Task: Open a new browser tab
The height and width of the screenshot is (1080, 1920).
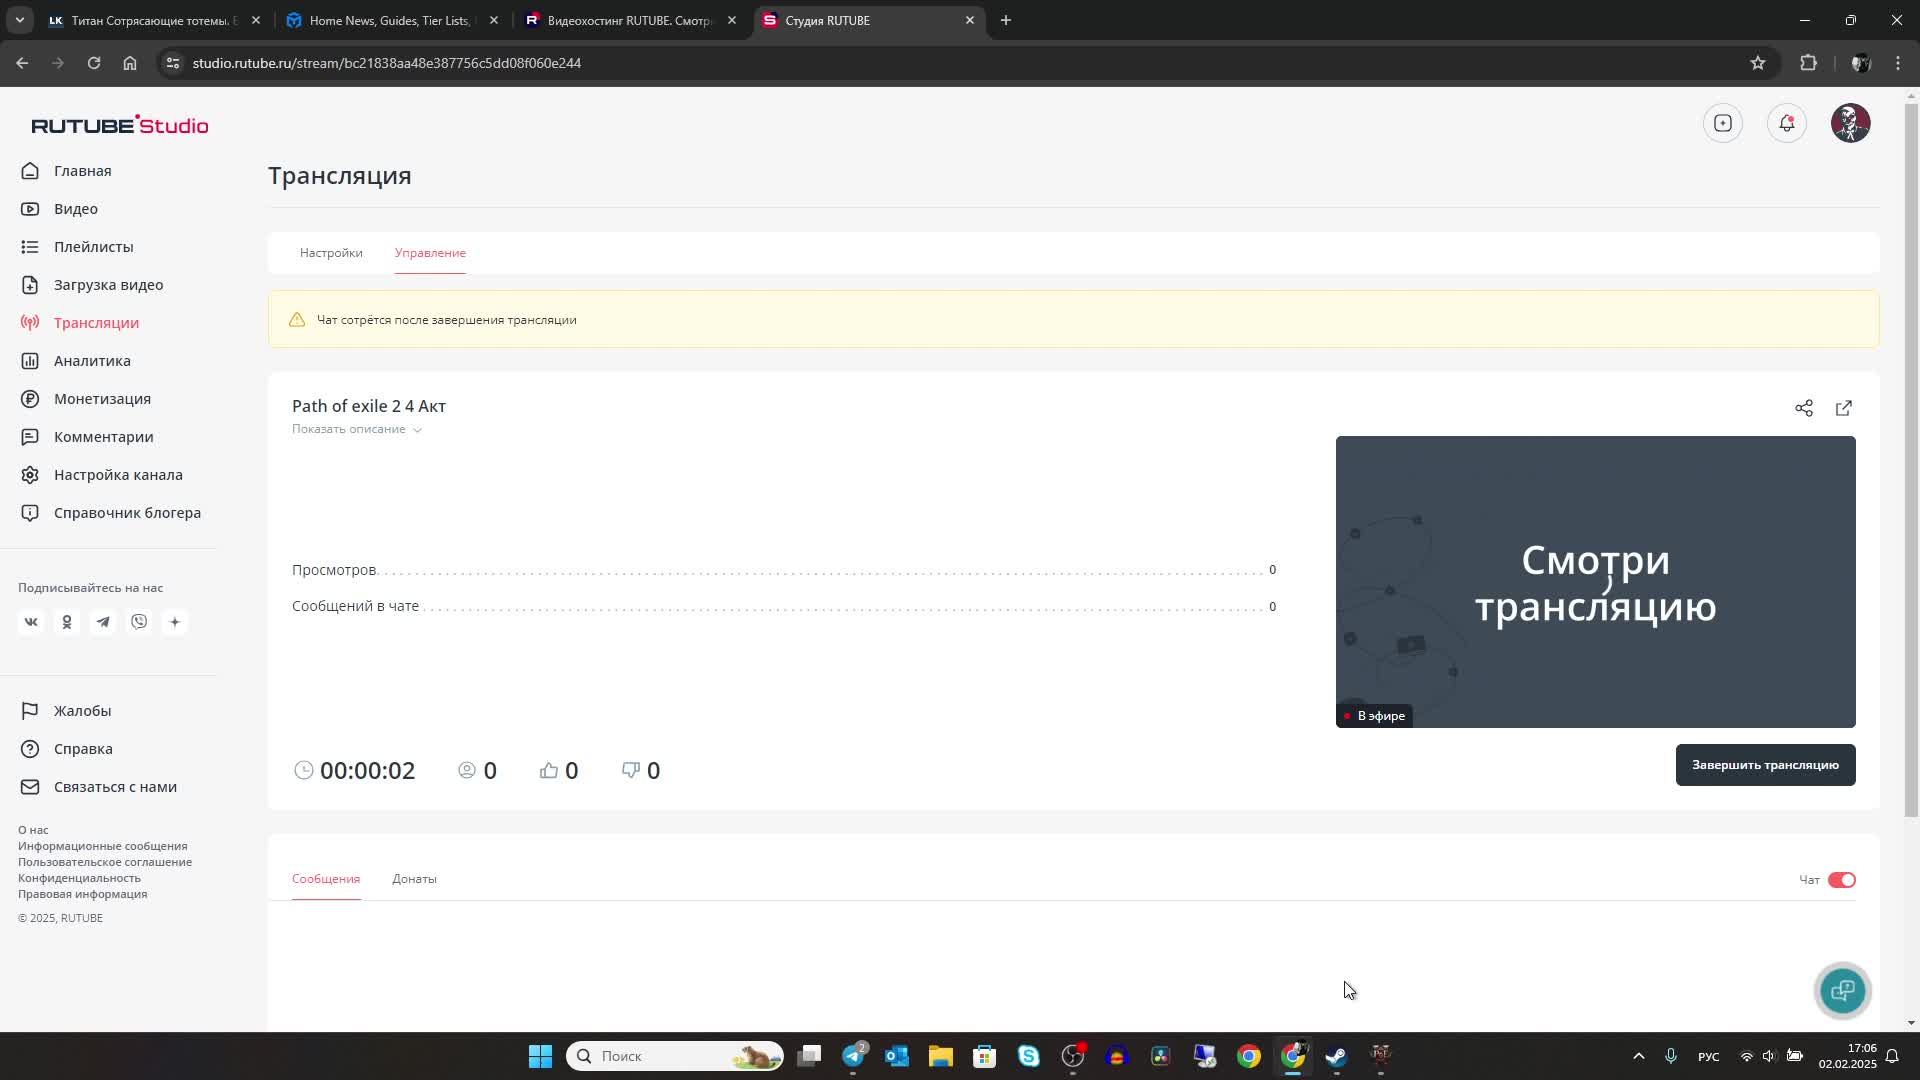Action: [1005, 20]
